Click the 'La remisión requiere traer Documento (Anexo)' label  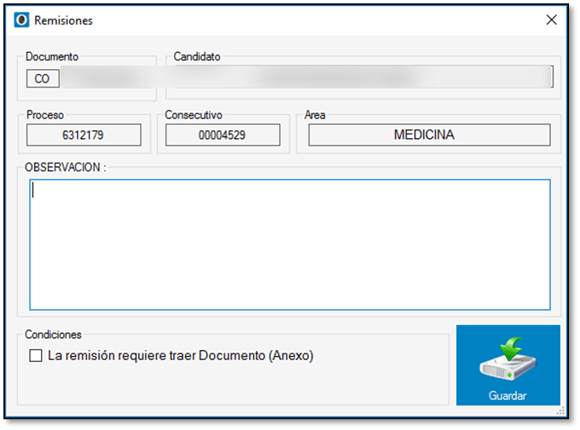click(181, 356)
